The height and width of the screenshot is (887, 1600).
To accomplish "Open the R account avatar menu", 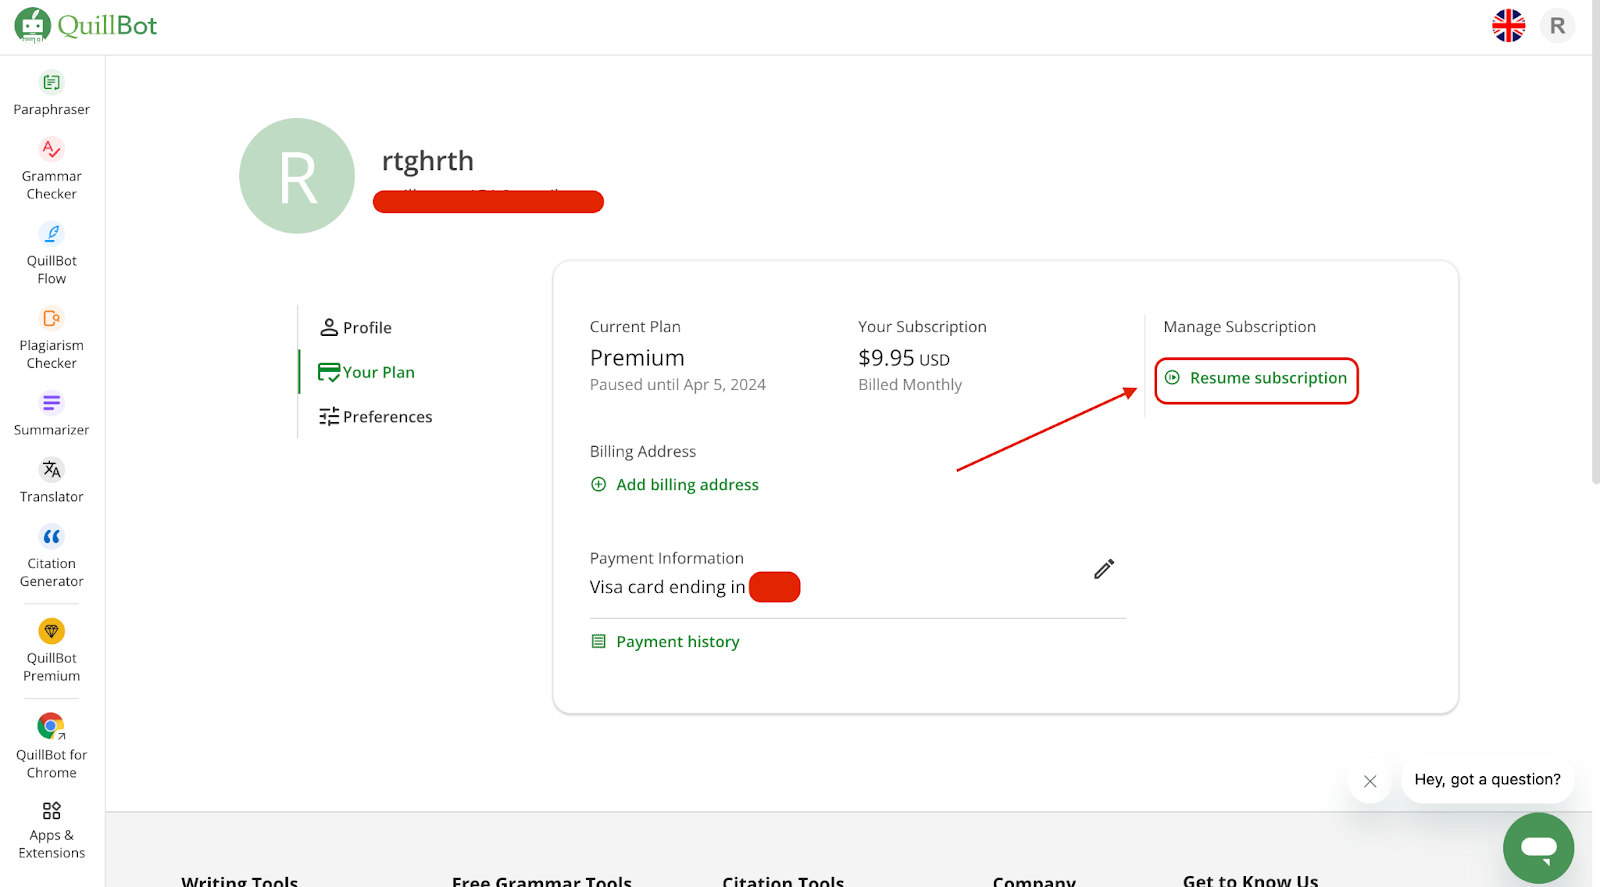I will point(1557,26).
